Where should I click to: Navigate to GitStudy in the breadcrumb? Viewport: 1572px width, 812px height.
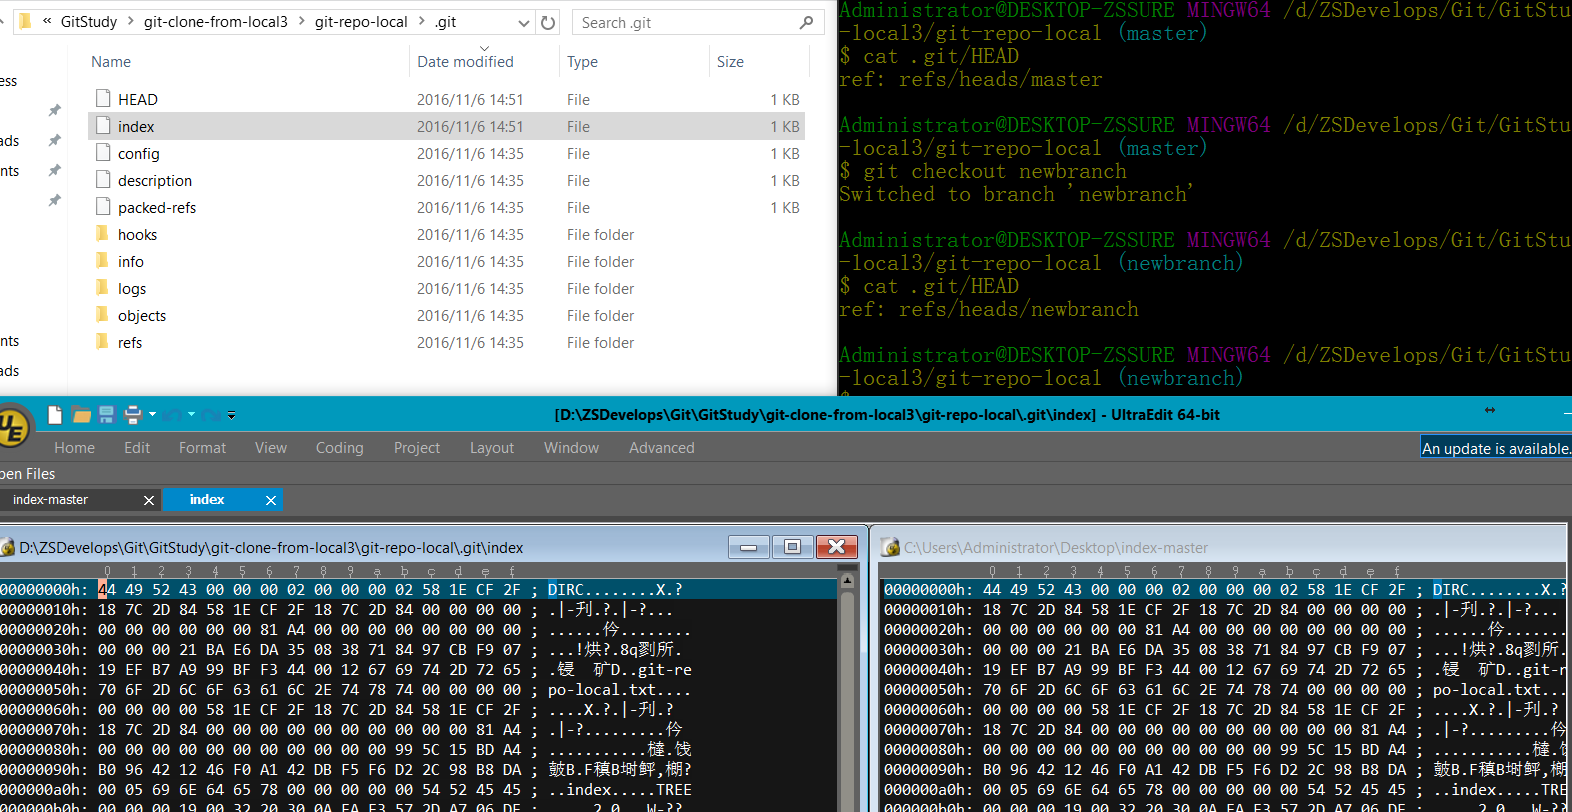pos(89,22)
